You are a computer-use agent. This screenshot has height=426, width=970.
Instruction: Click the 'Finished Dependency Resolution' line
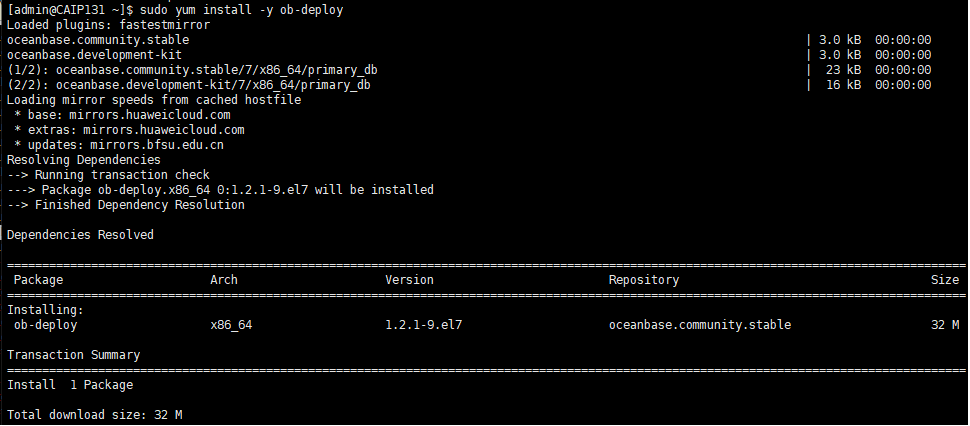(x=139, y=205)
